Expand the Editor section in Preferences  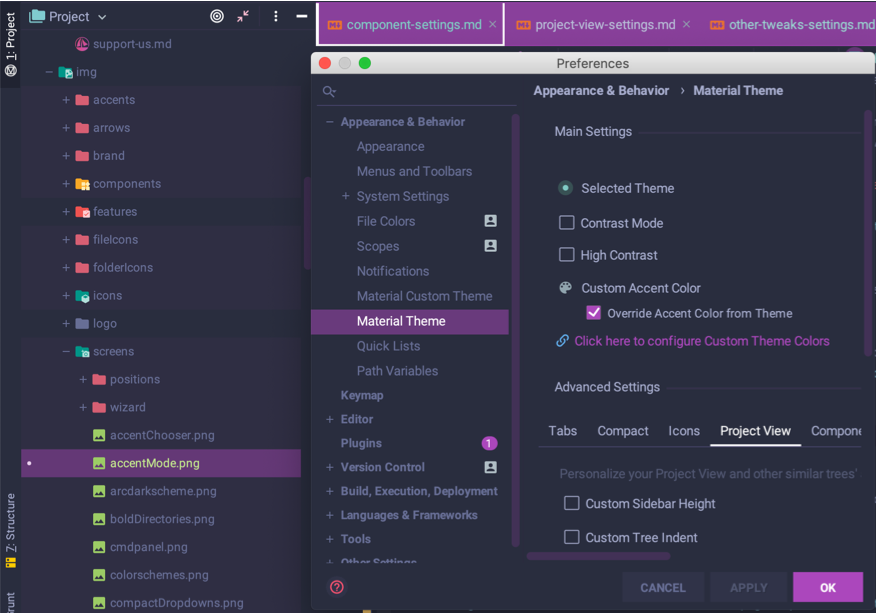[x=329, y=419]
